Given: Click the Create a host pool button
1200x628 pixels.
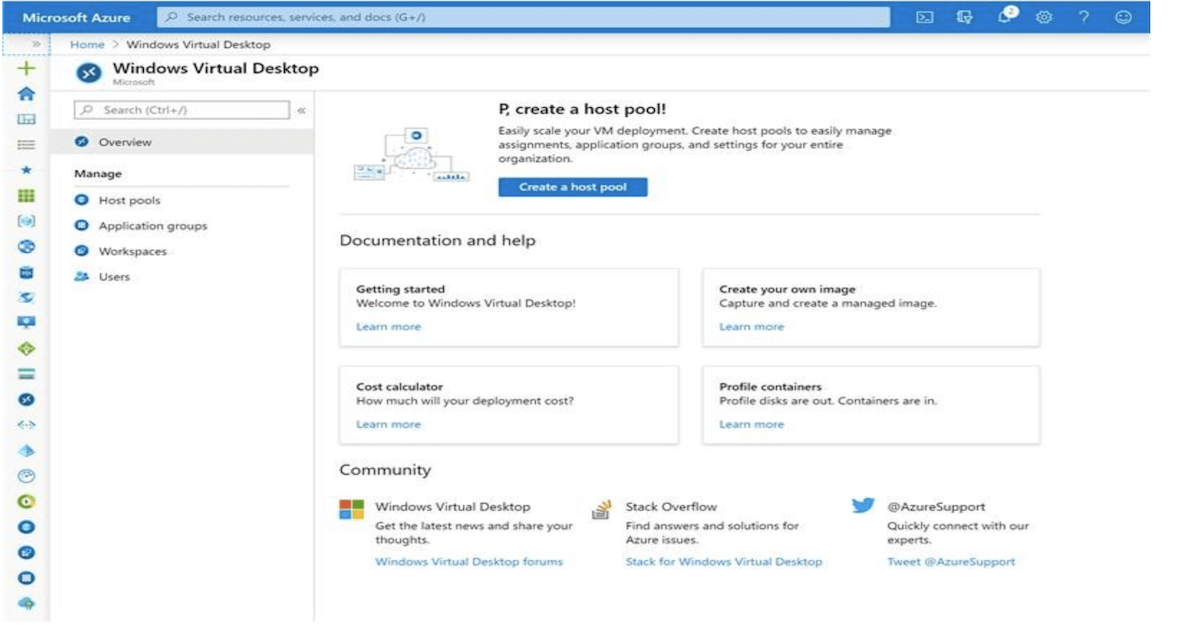Looking at the screenshot, I should pyautogui.click(x=573, y=187).
